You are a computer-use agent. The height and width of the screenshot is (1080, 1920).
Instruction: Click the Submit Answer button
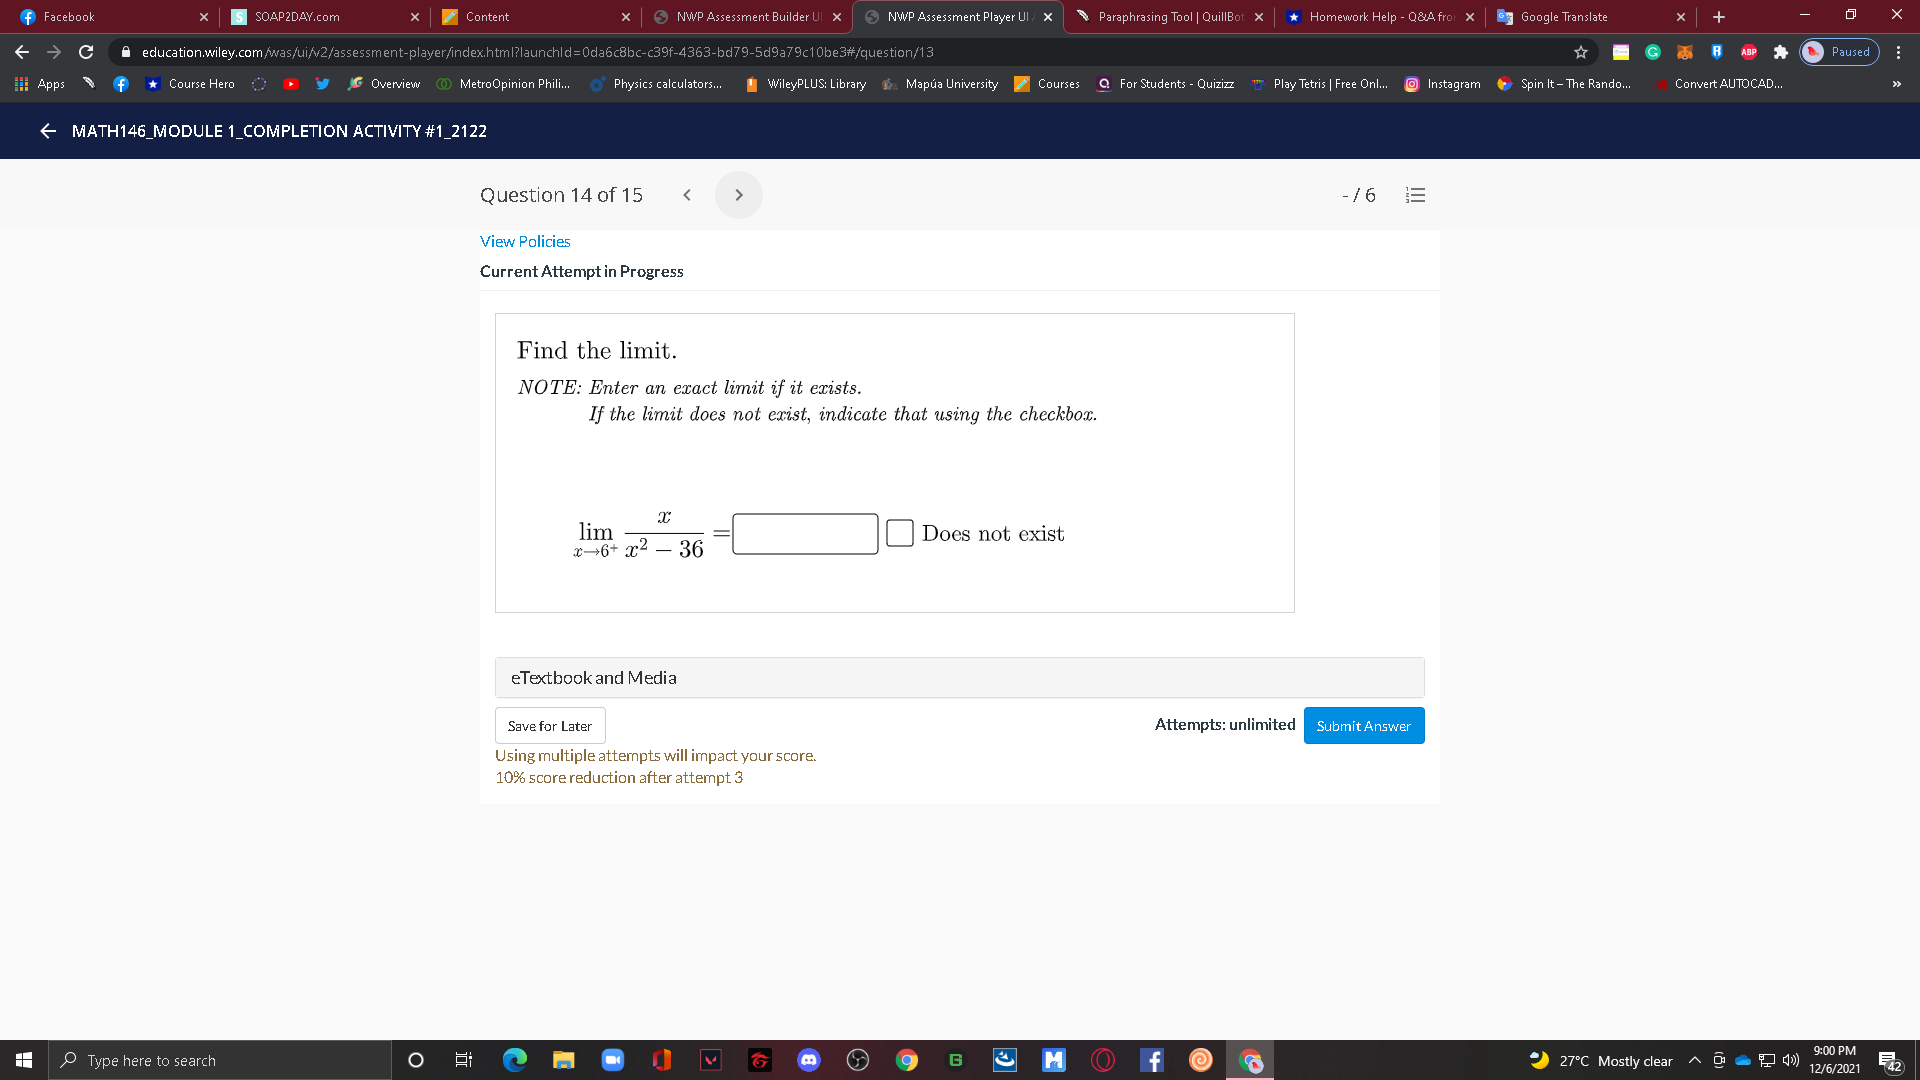click(1363, 725)
